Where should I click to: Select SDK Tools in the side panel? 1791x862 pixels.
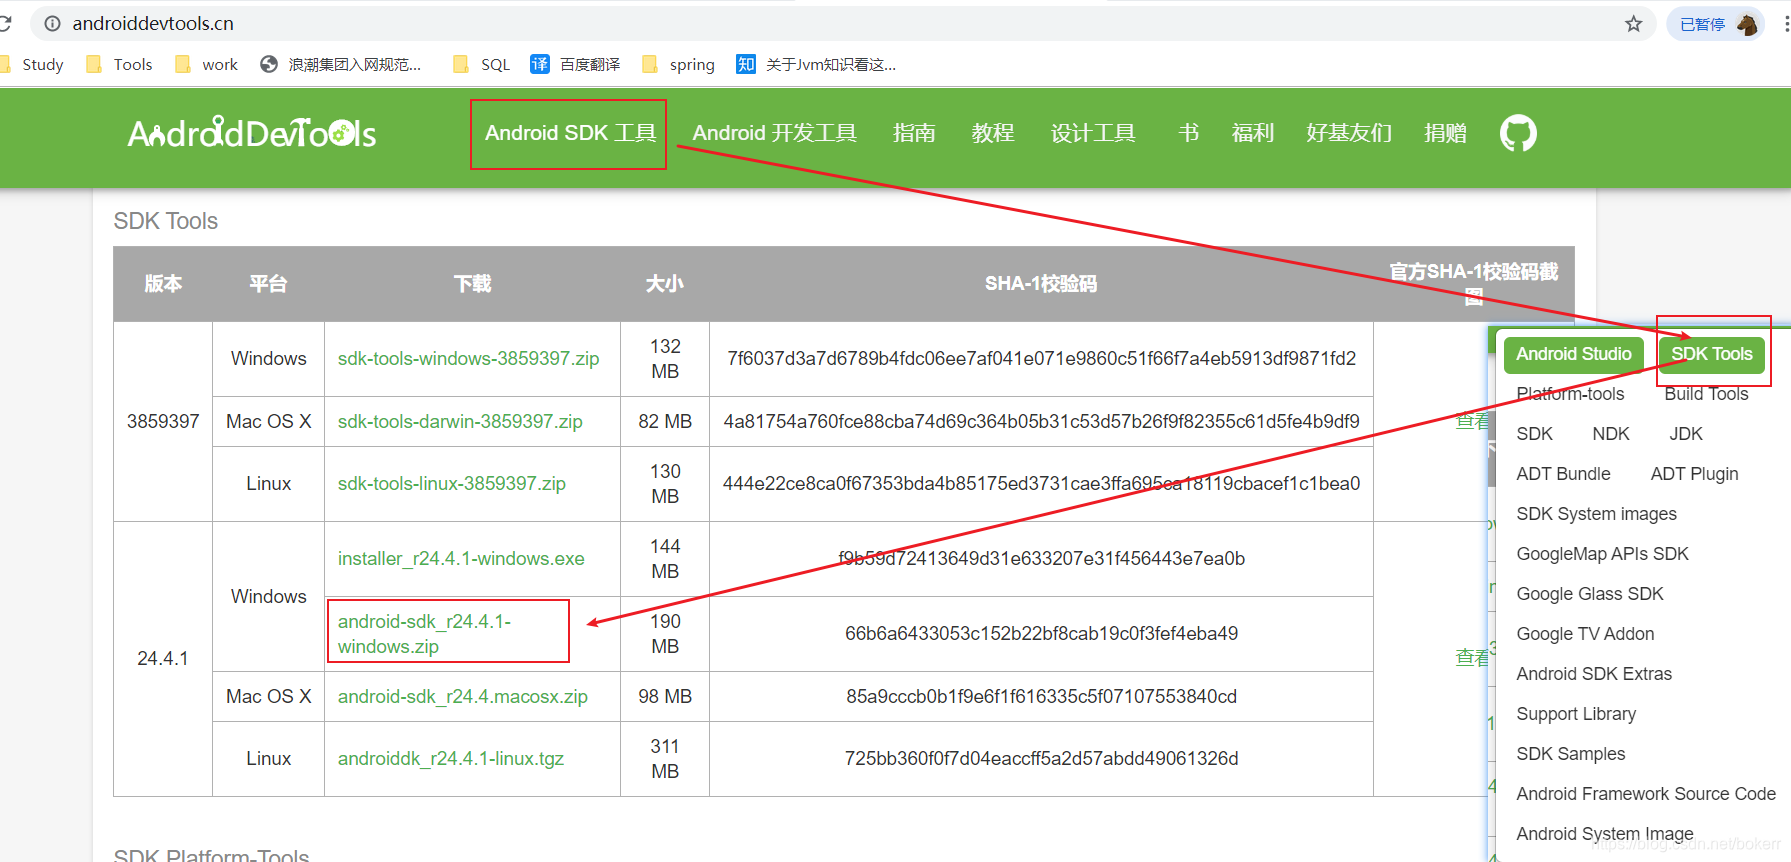tap(1711, 354)
